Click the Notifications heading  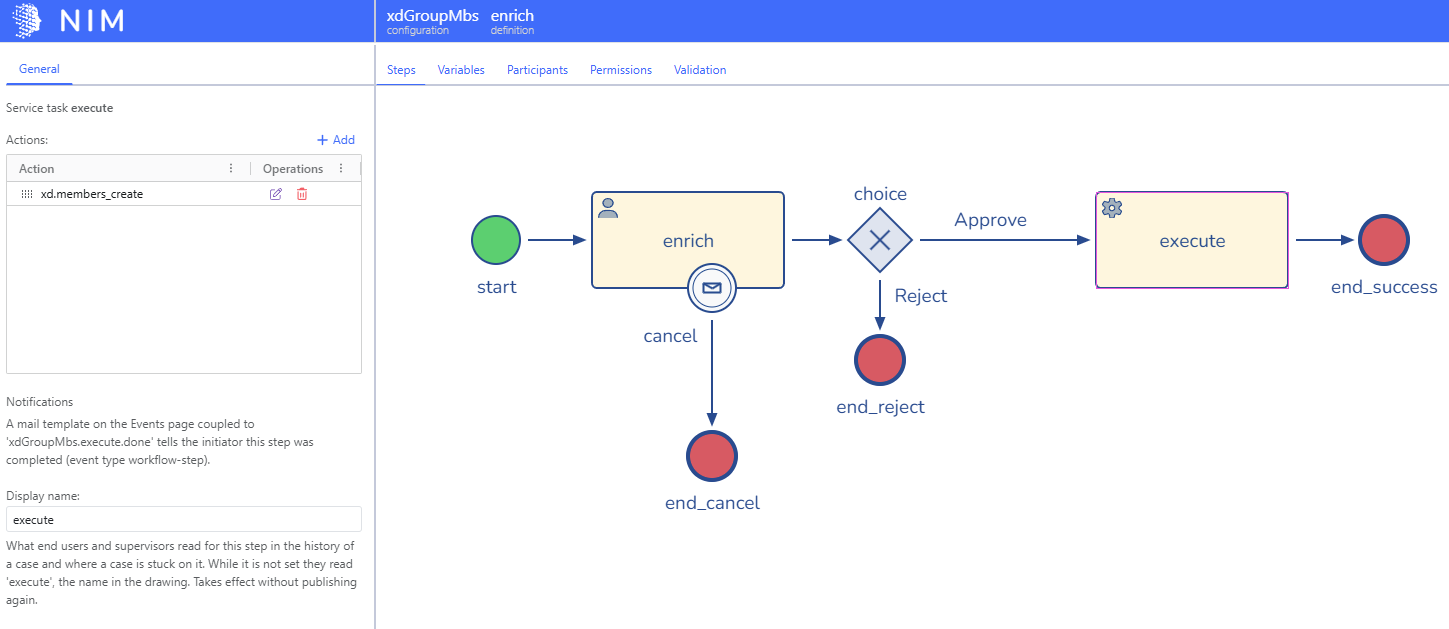(39, 402)
